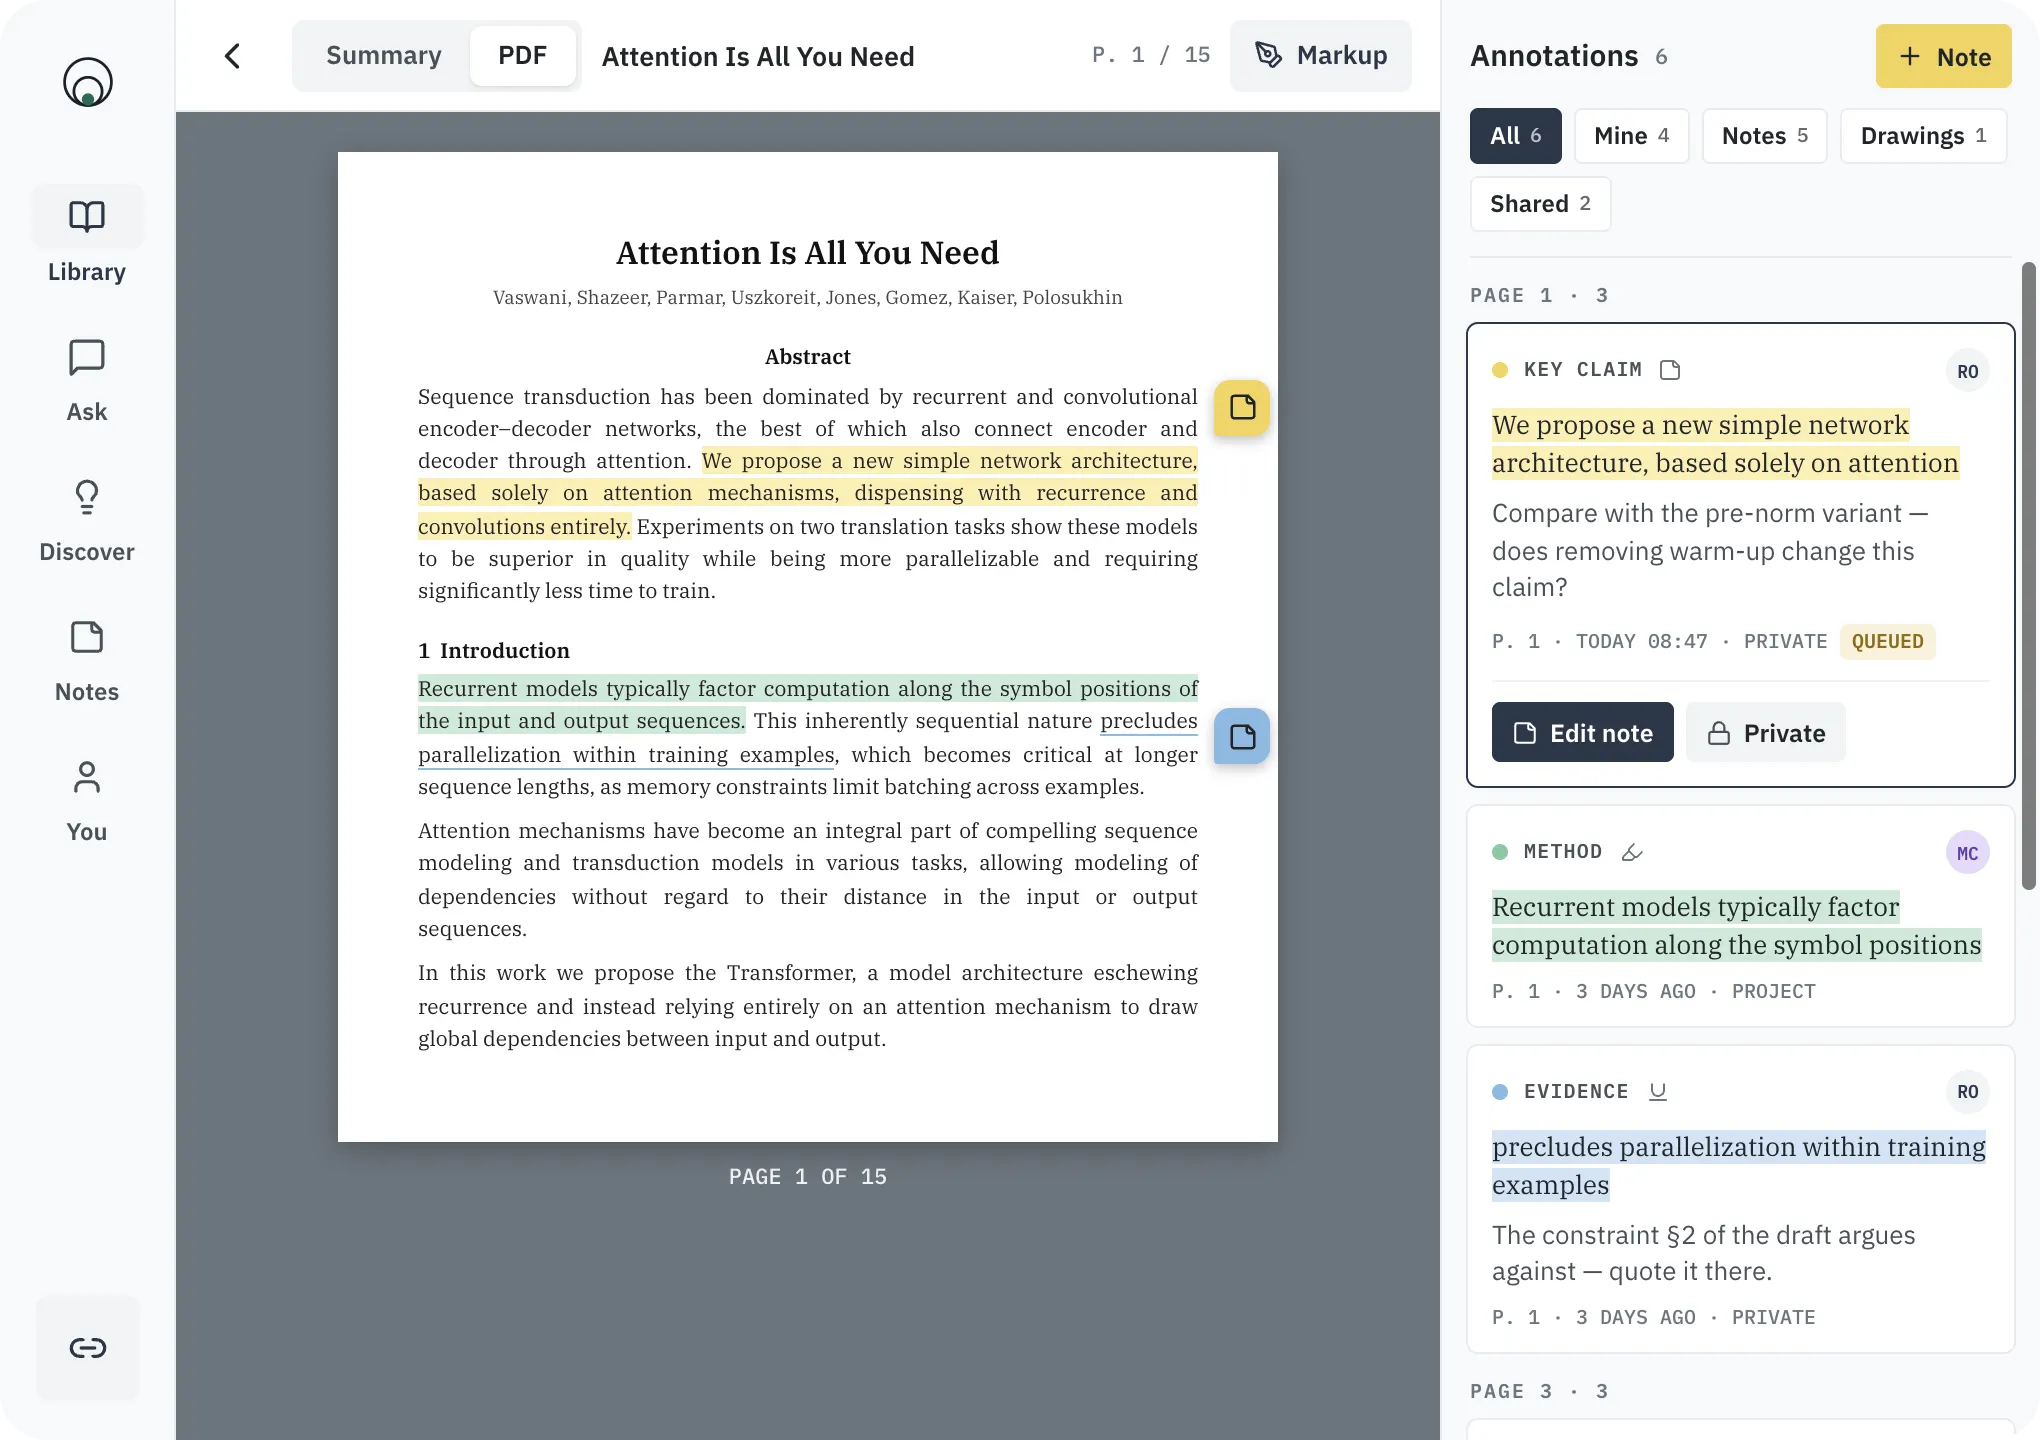Click the underline icon next to EVIDENCE

coord(1658,1092)
